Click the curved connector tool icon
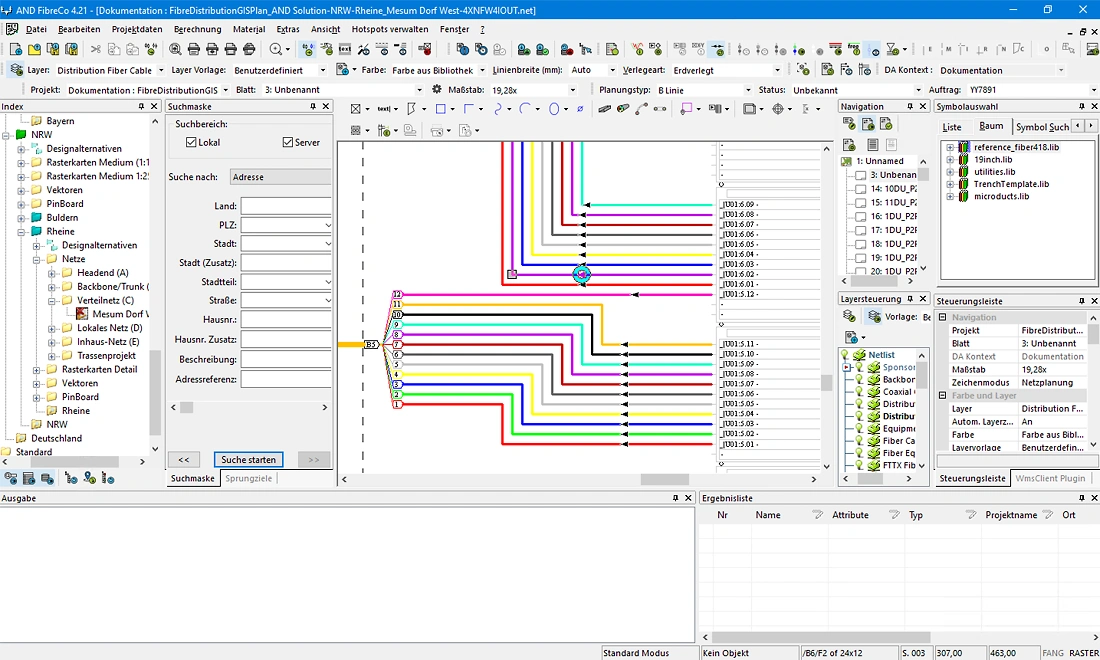Image resolution: width=1100 pixels, height=660 pixels. pyautogui.click(x=641, y=109)
